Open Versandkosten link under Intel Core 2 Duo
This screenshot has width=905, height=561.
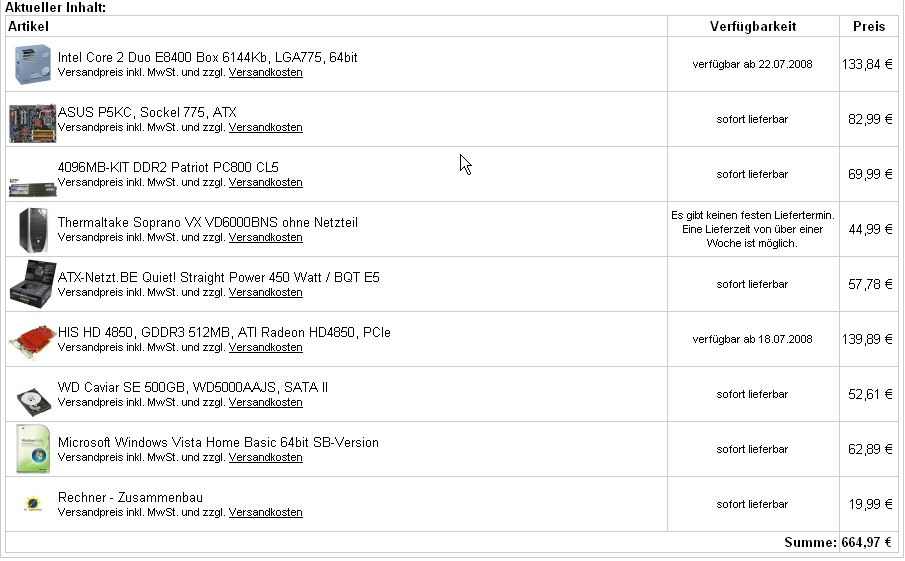click(x=265, y=73)
